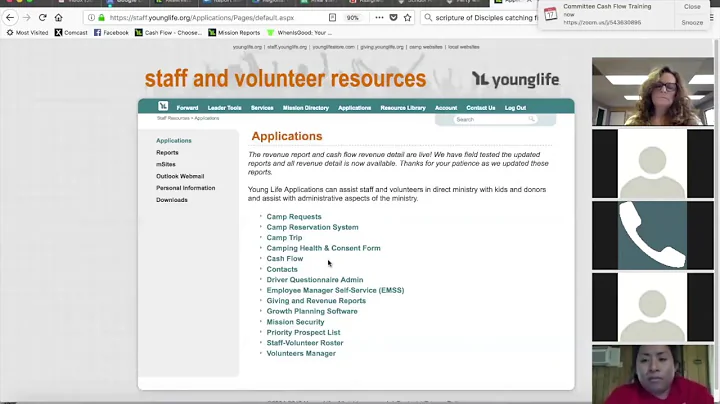
Task: Open the reader view icon in address bar
Action: tap(332, 17)
